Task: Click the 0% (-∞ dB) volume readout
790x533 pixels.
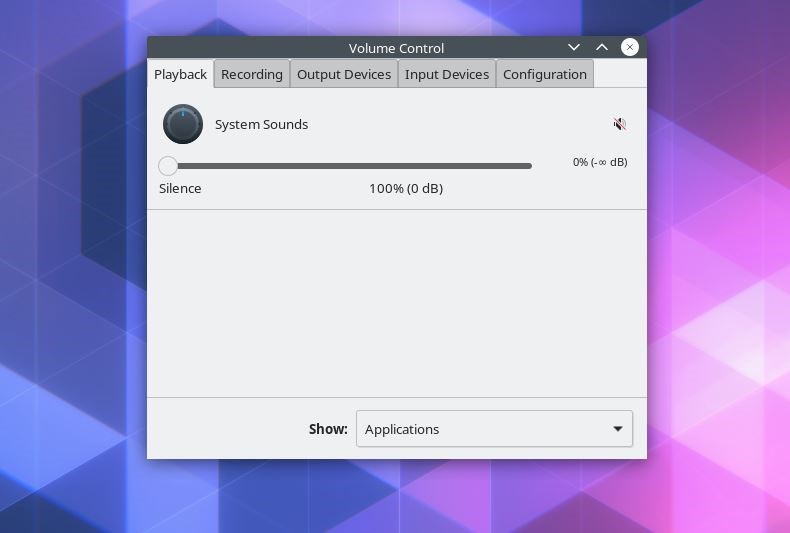Action: [x=600, y=162]
